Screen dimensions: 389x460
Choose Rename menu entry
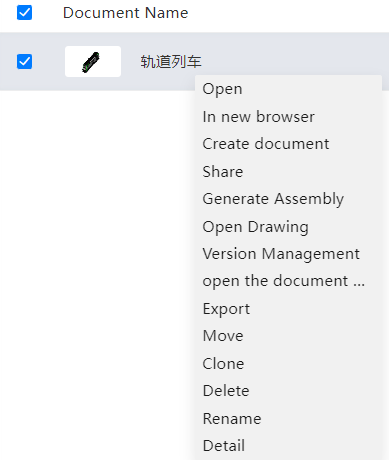pyautogui.click(x=232, y=419)
